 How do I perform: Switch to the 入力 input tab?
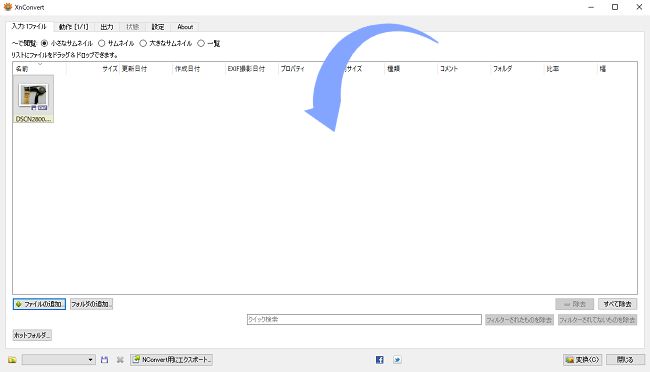(29, 26)
